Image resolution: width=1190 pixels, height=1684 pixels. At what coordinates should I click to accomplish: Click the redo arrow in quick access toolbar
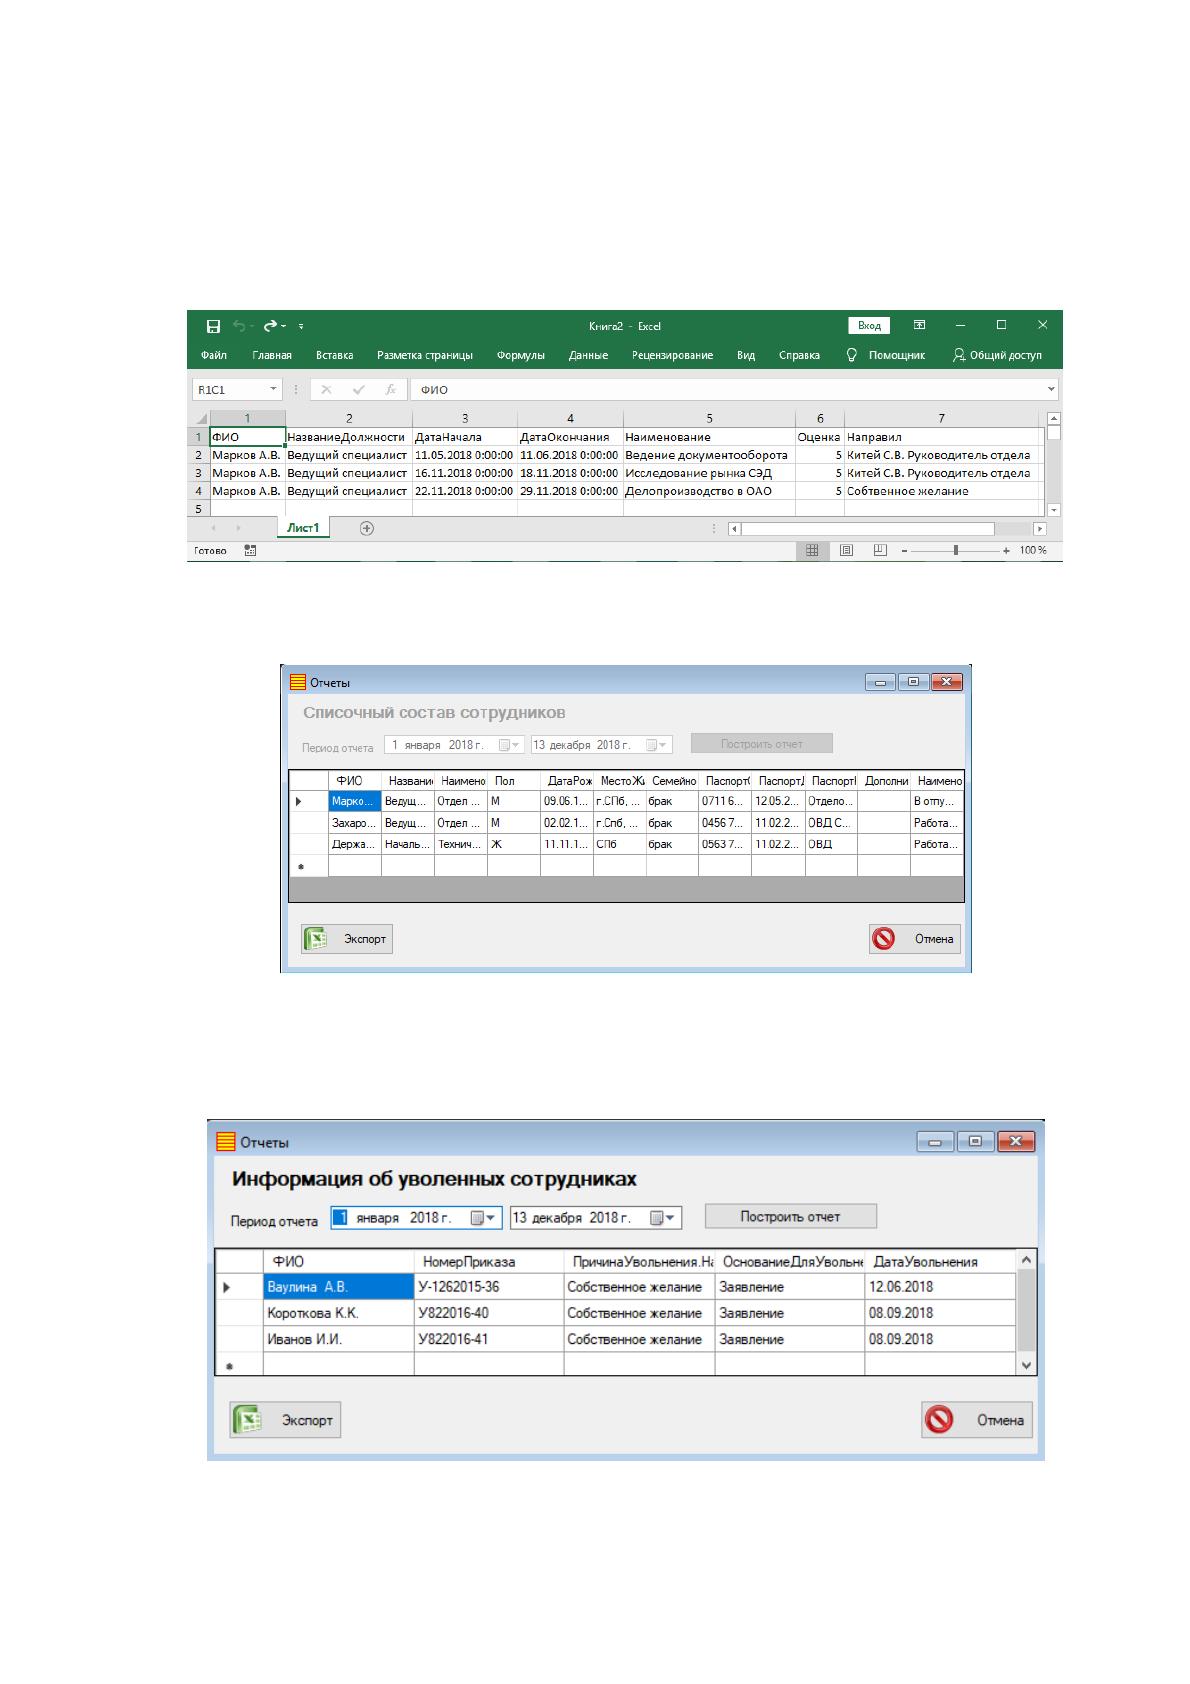[271, 326]
